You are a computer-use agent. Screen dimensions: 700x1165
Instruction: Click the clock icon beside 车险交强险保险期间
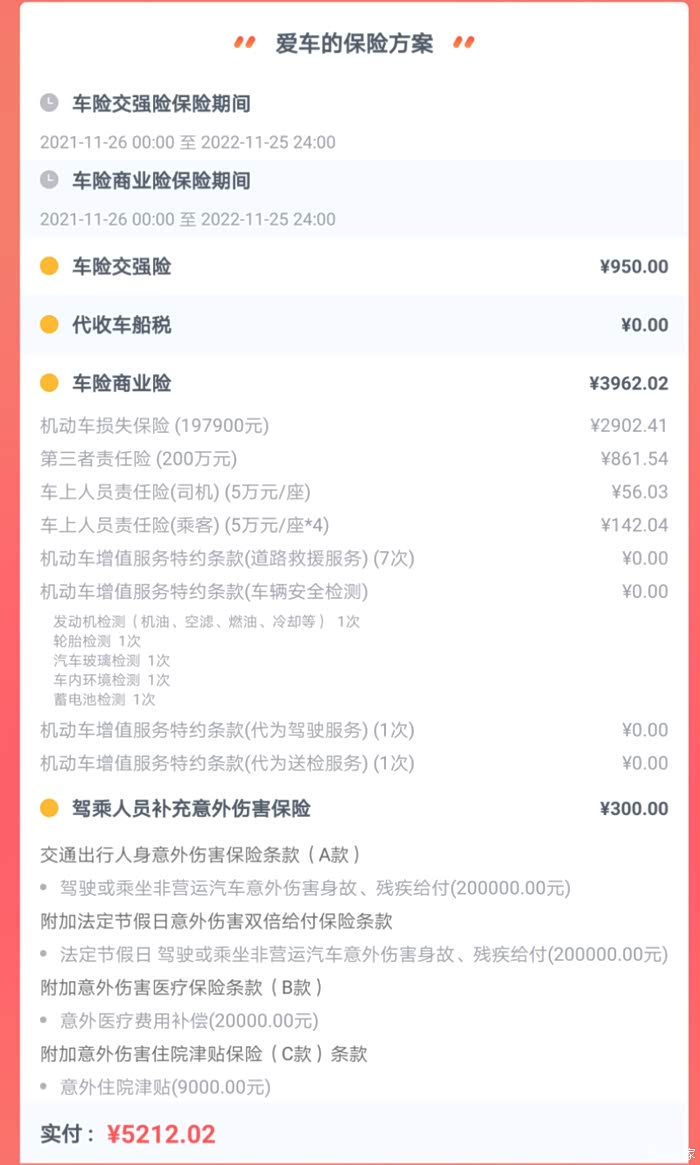49,102
